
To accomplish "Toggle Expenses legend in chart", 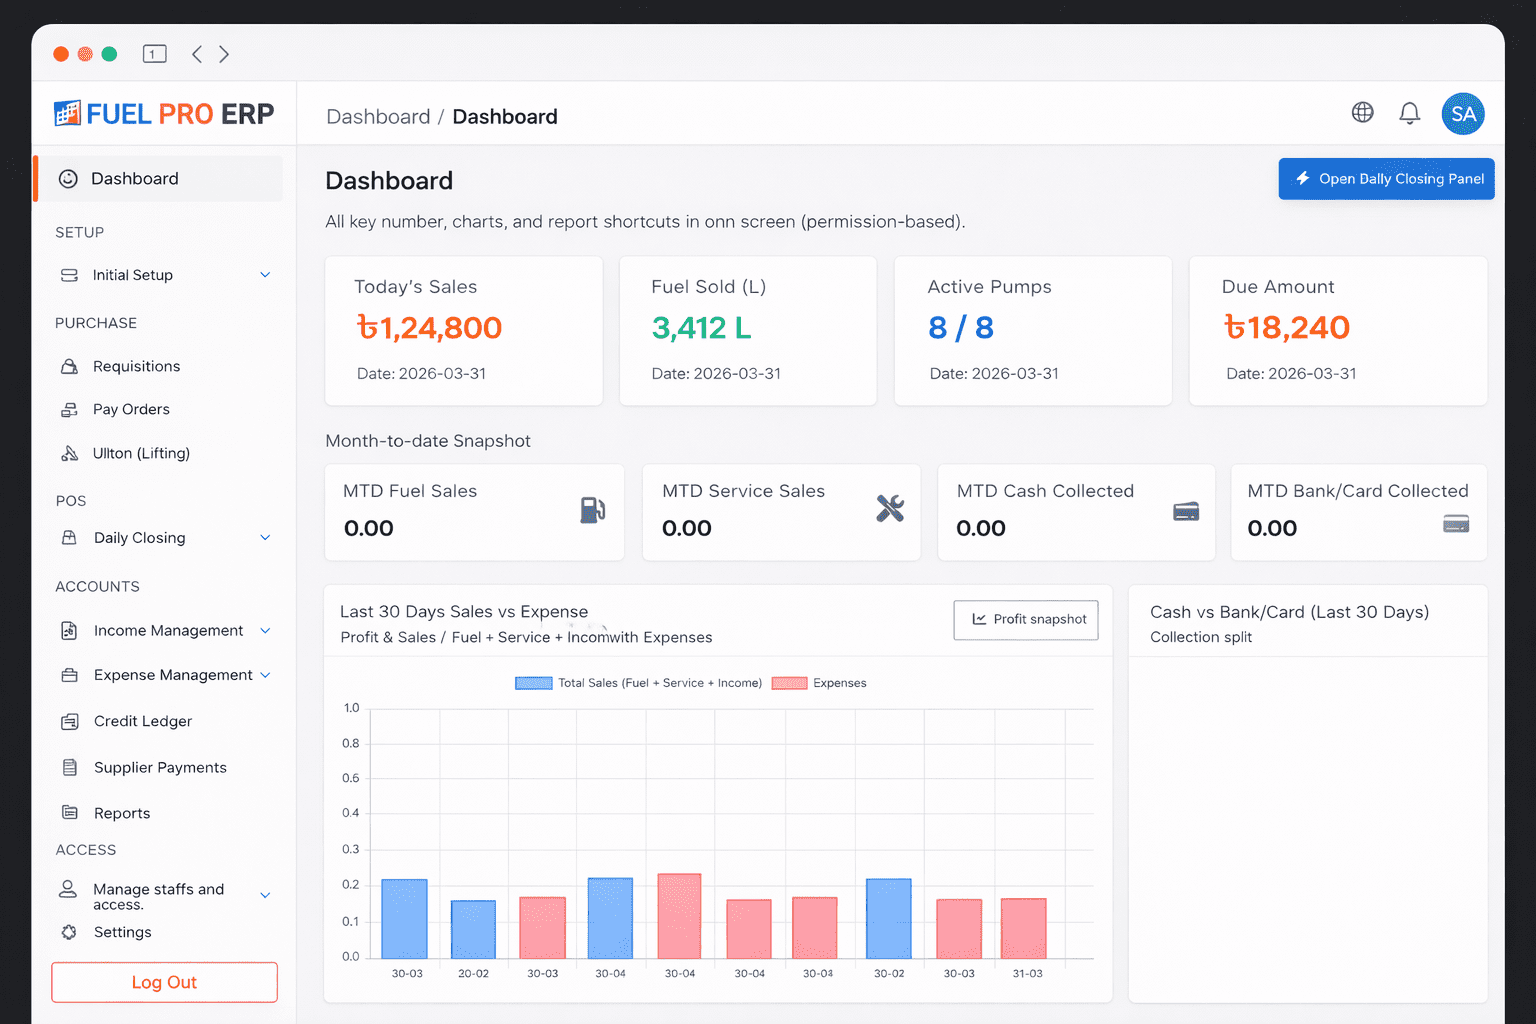I will click(820, 683).
